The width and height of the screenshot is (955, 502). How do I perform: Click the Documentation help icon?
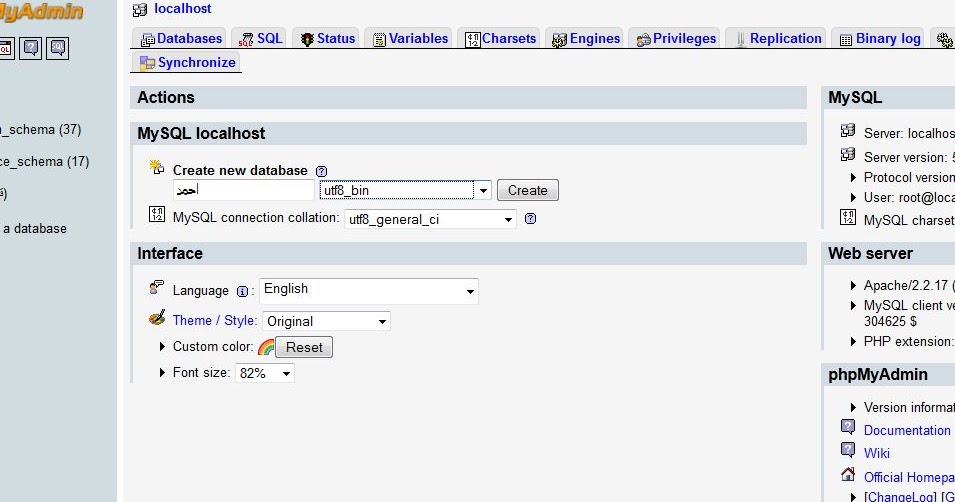point(848,426)
